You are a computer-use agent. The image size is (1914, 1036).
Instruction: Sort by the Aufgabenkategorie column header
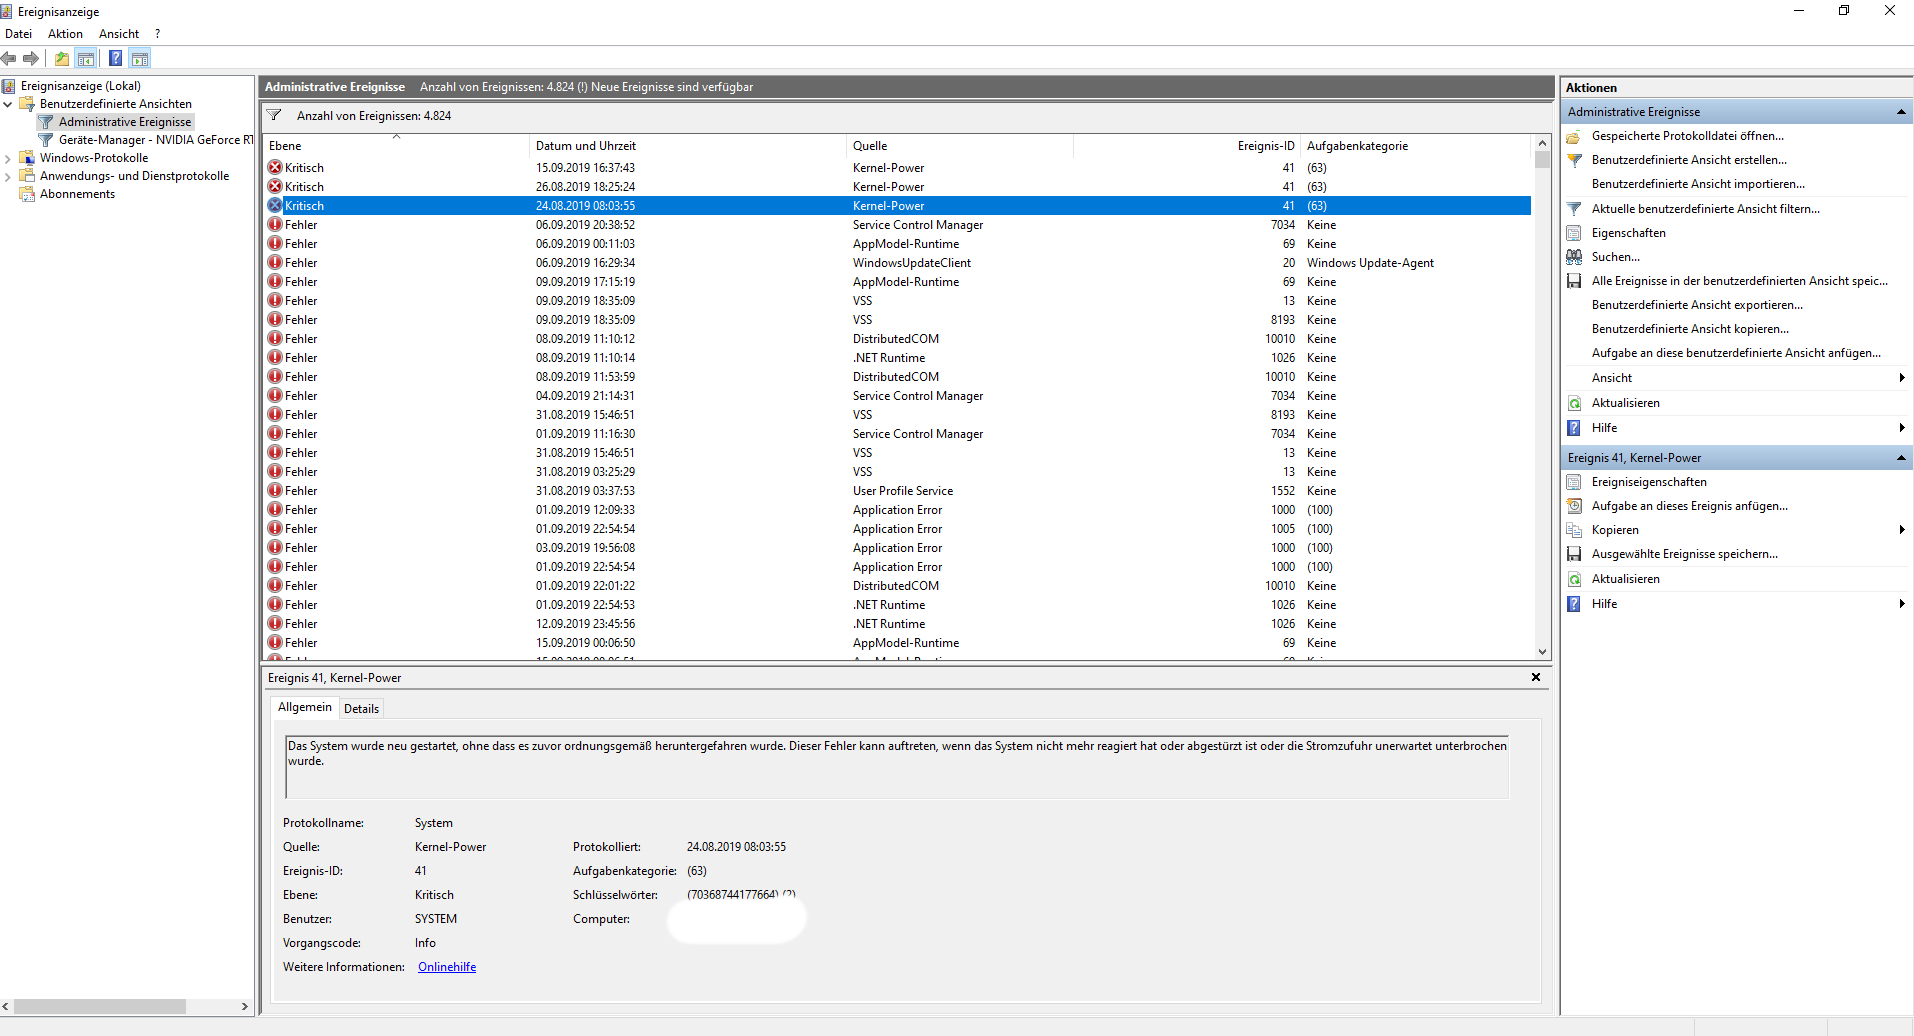pos(1415,146)
